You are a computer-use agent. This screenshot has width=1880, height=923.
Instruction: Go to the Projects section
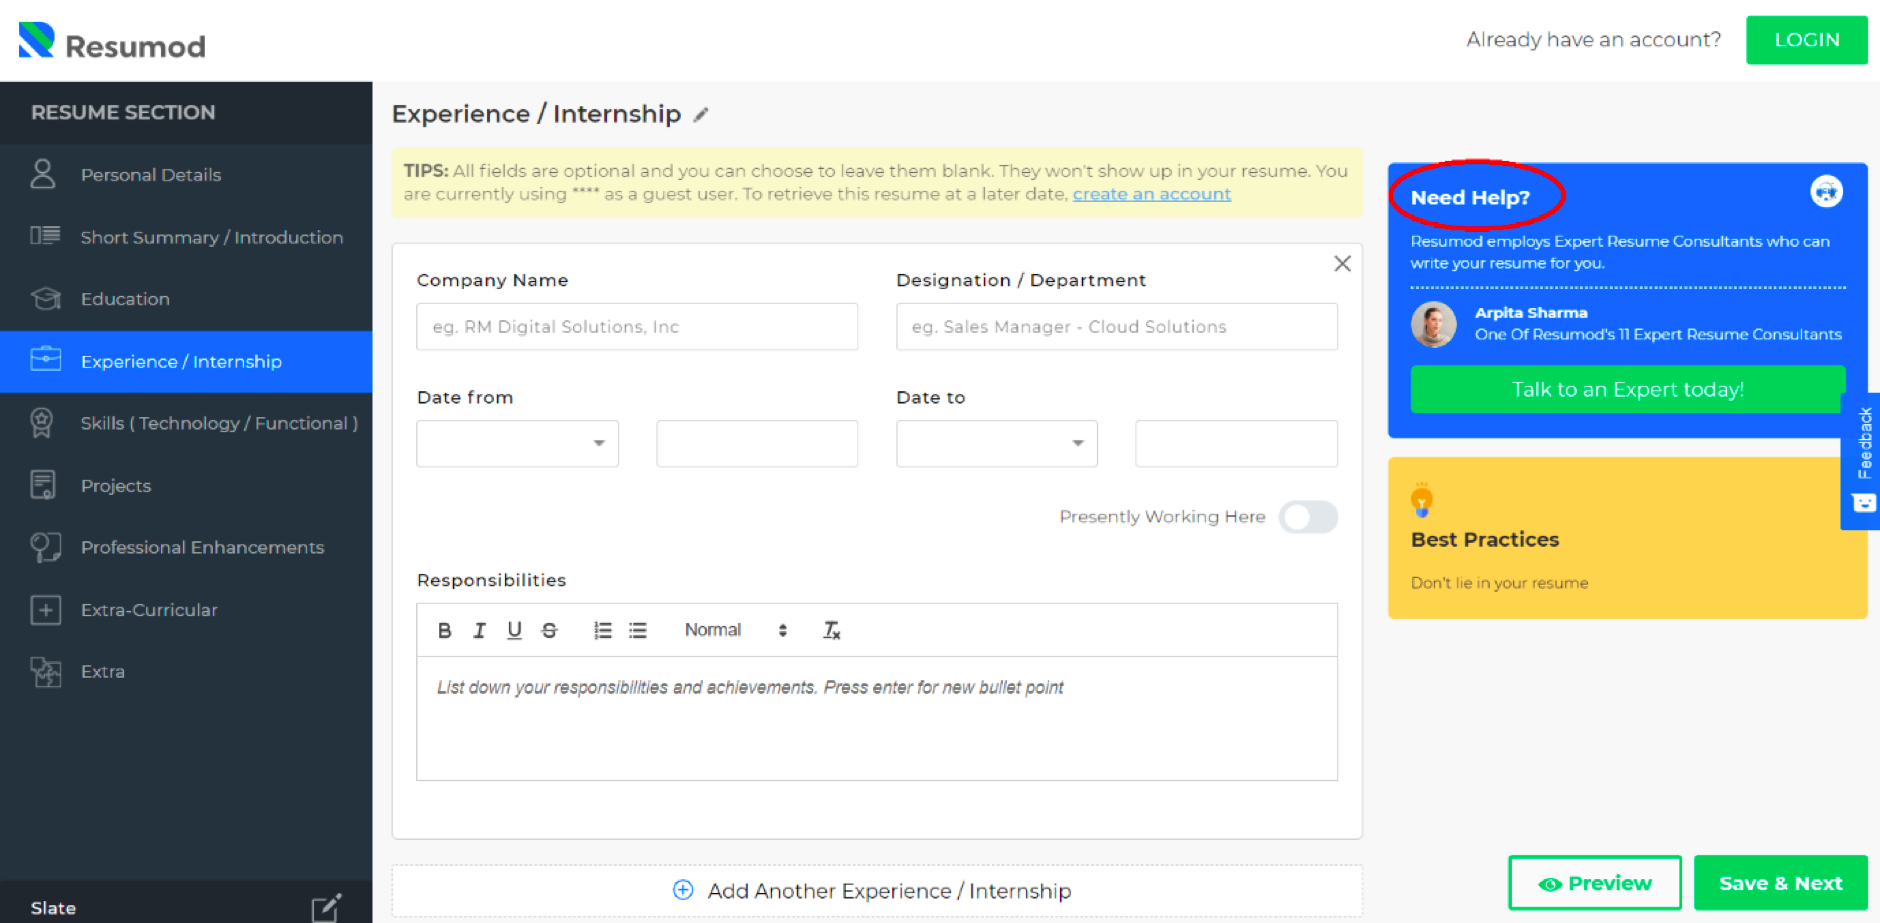(186, 485)
